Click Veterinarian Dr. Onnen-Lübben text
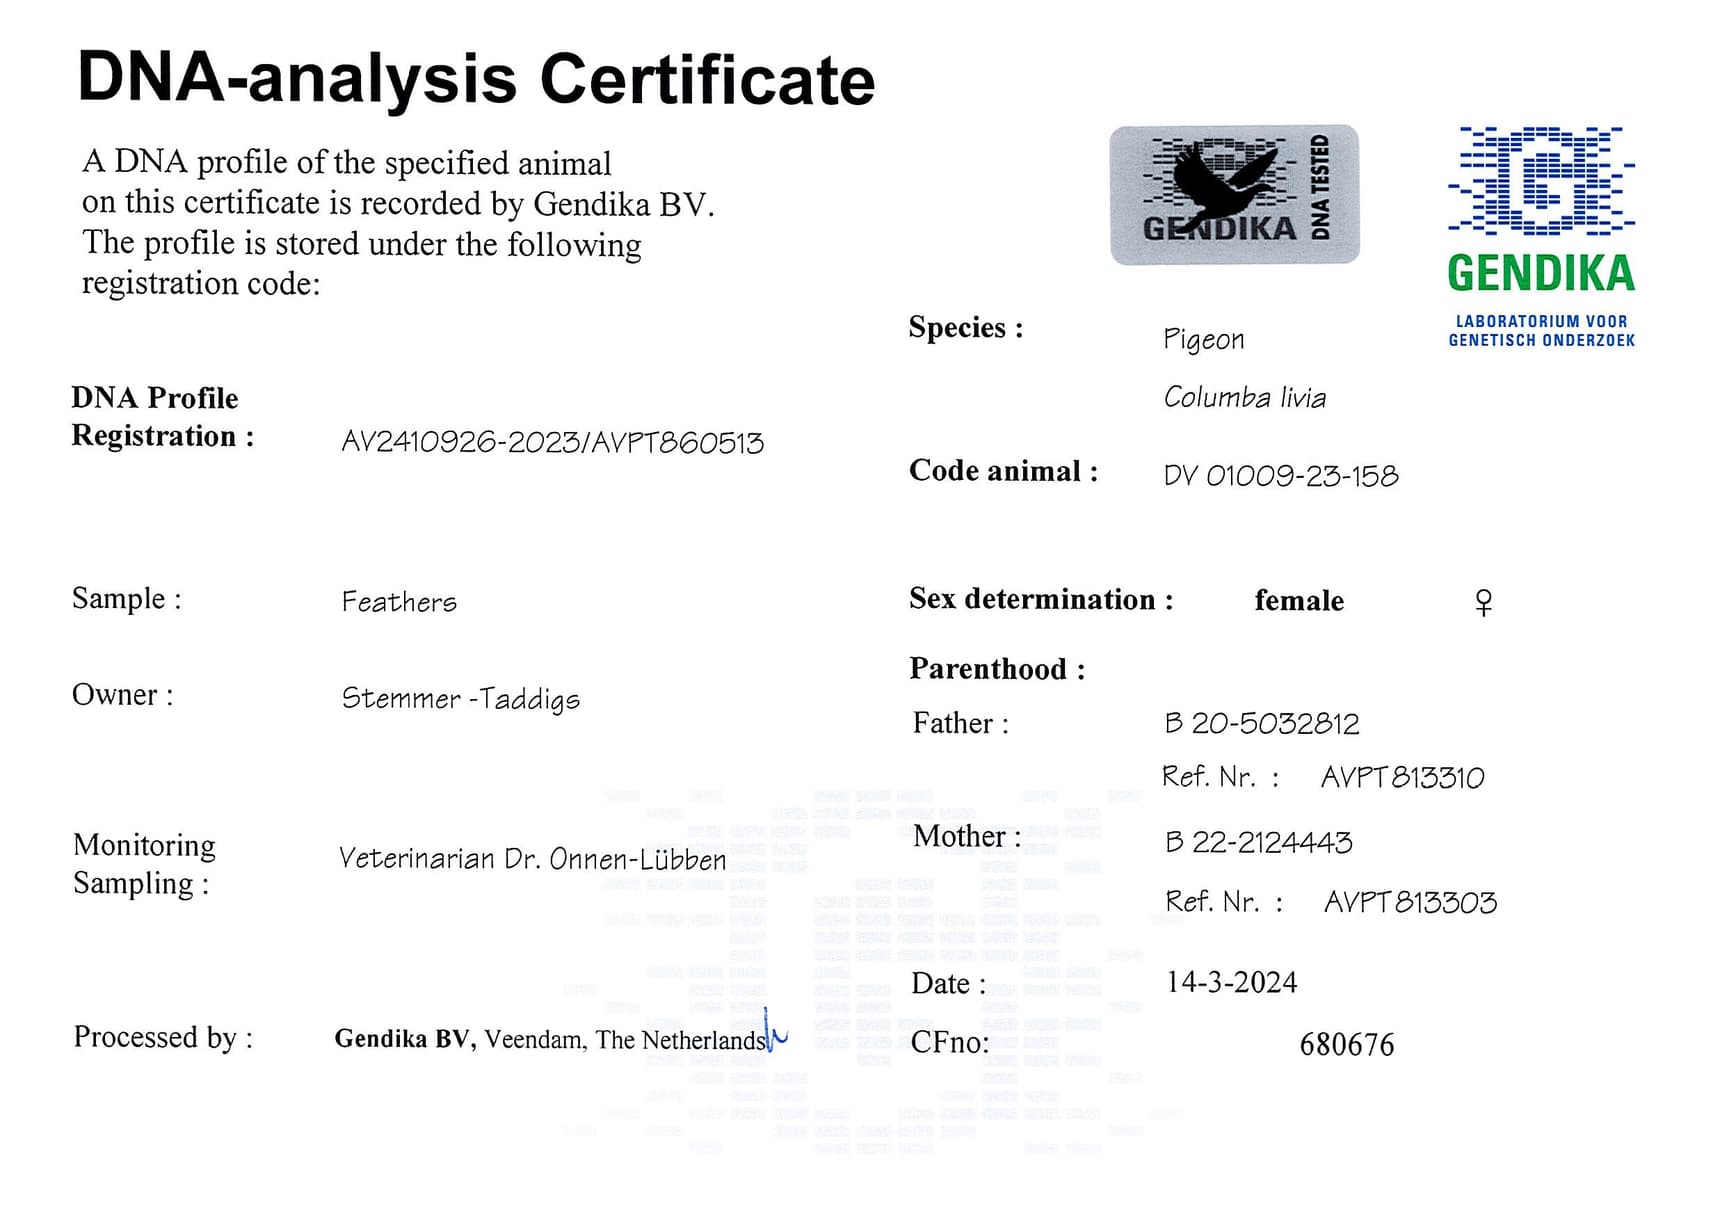The image size is (1720, 1216). click(x=533, y=858)
